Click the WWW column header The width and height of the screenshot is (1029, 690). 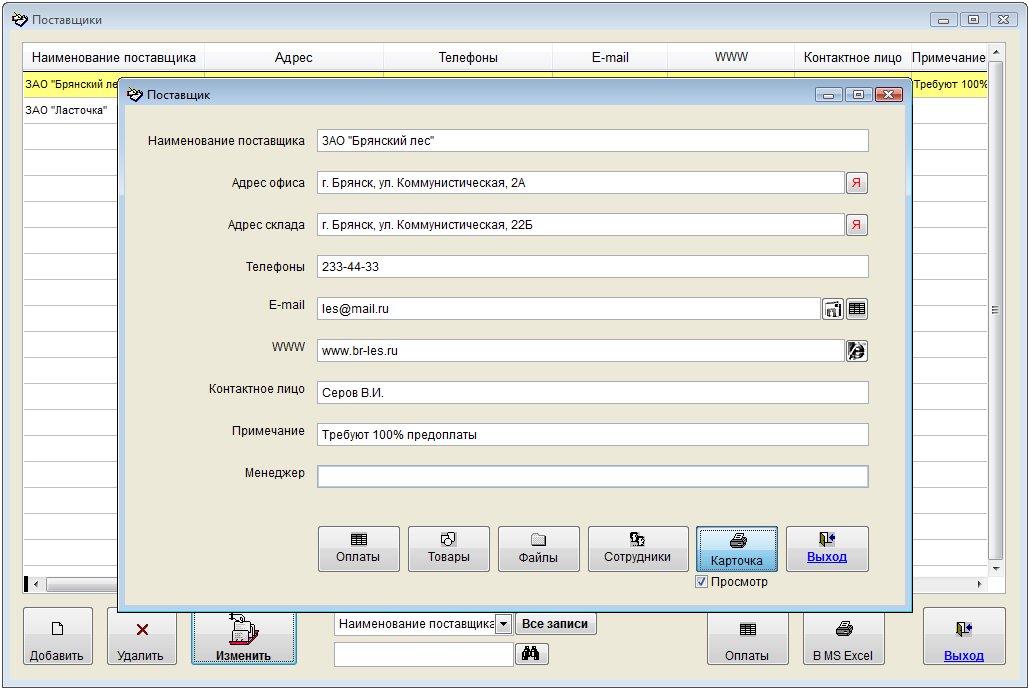coord(731,58)
